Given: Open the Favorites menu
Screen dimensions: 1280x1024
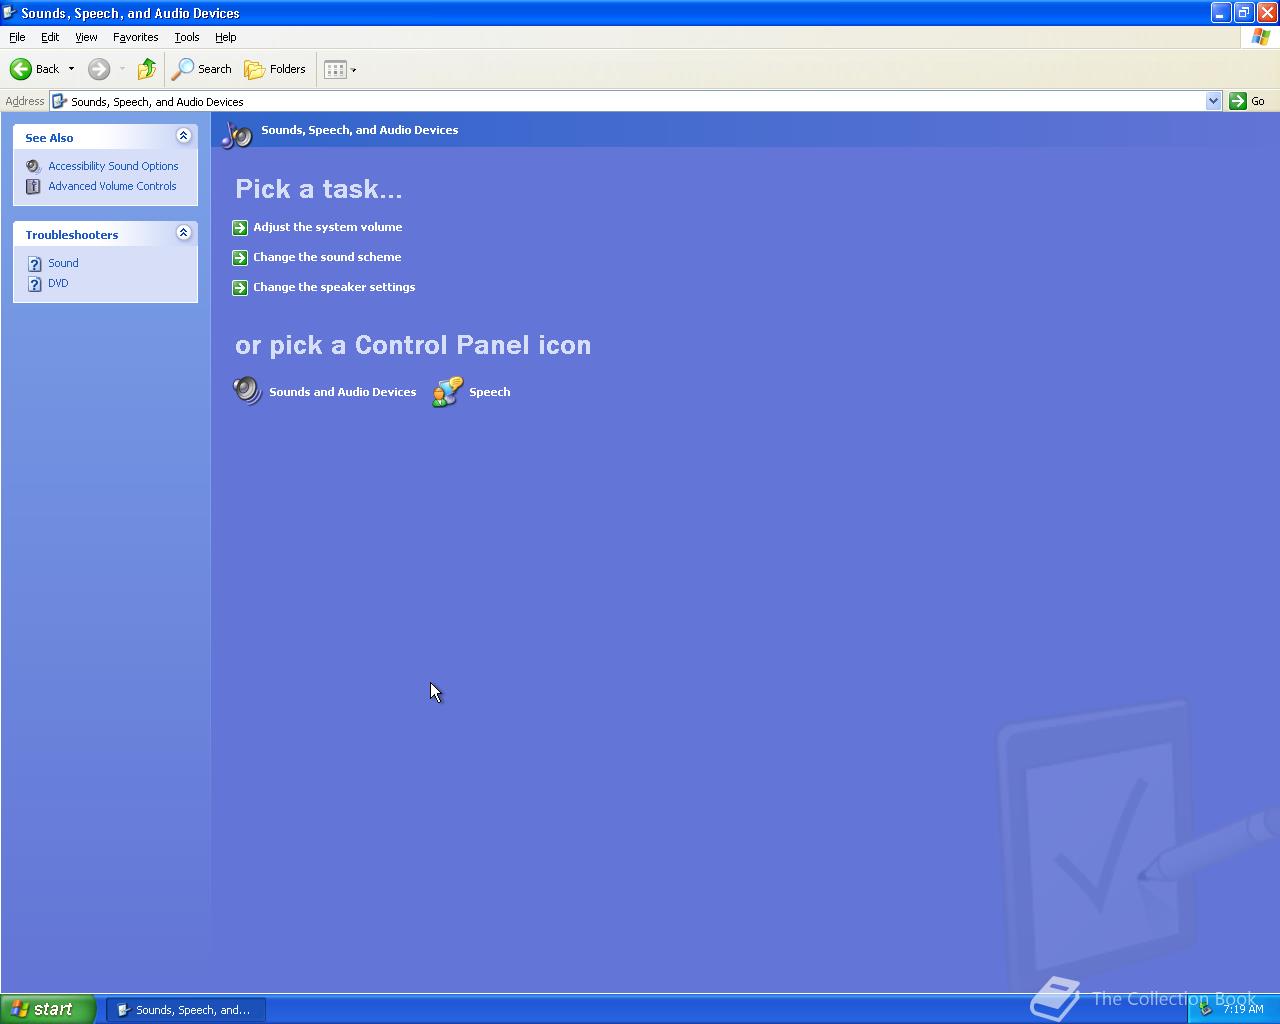Looking at the screenshot, I should click(135, 37).
